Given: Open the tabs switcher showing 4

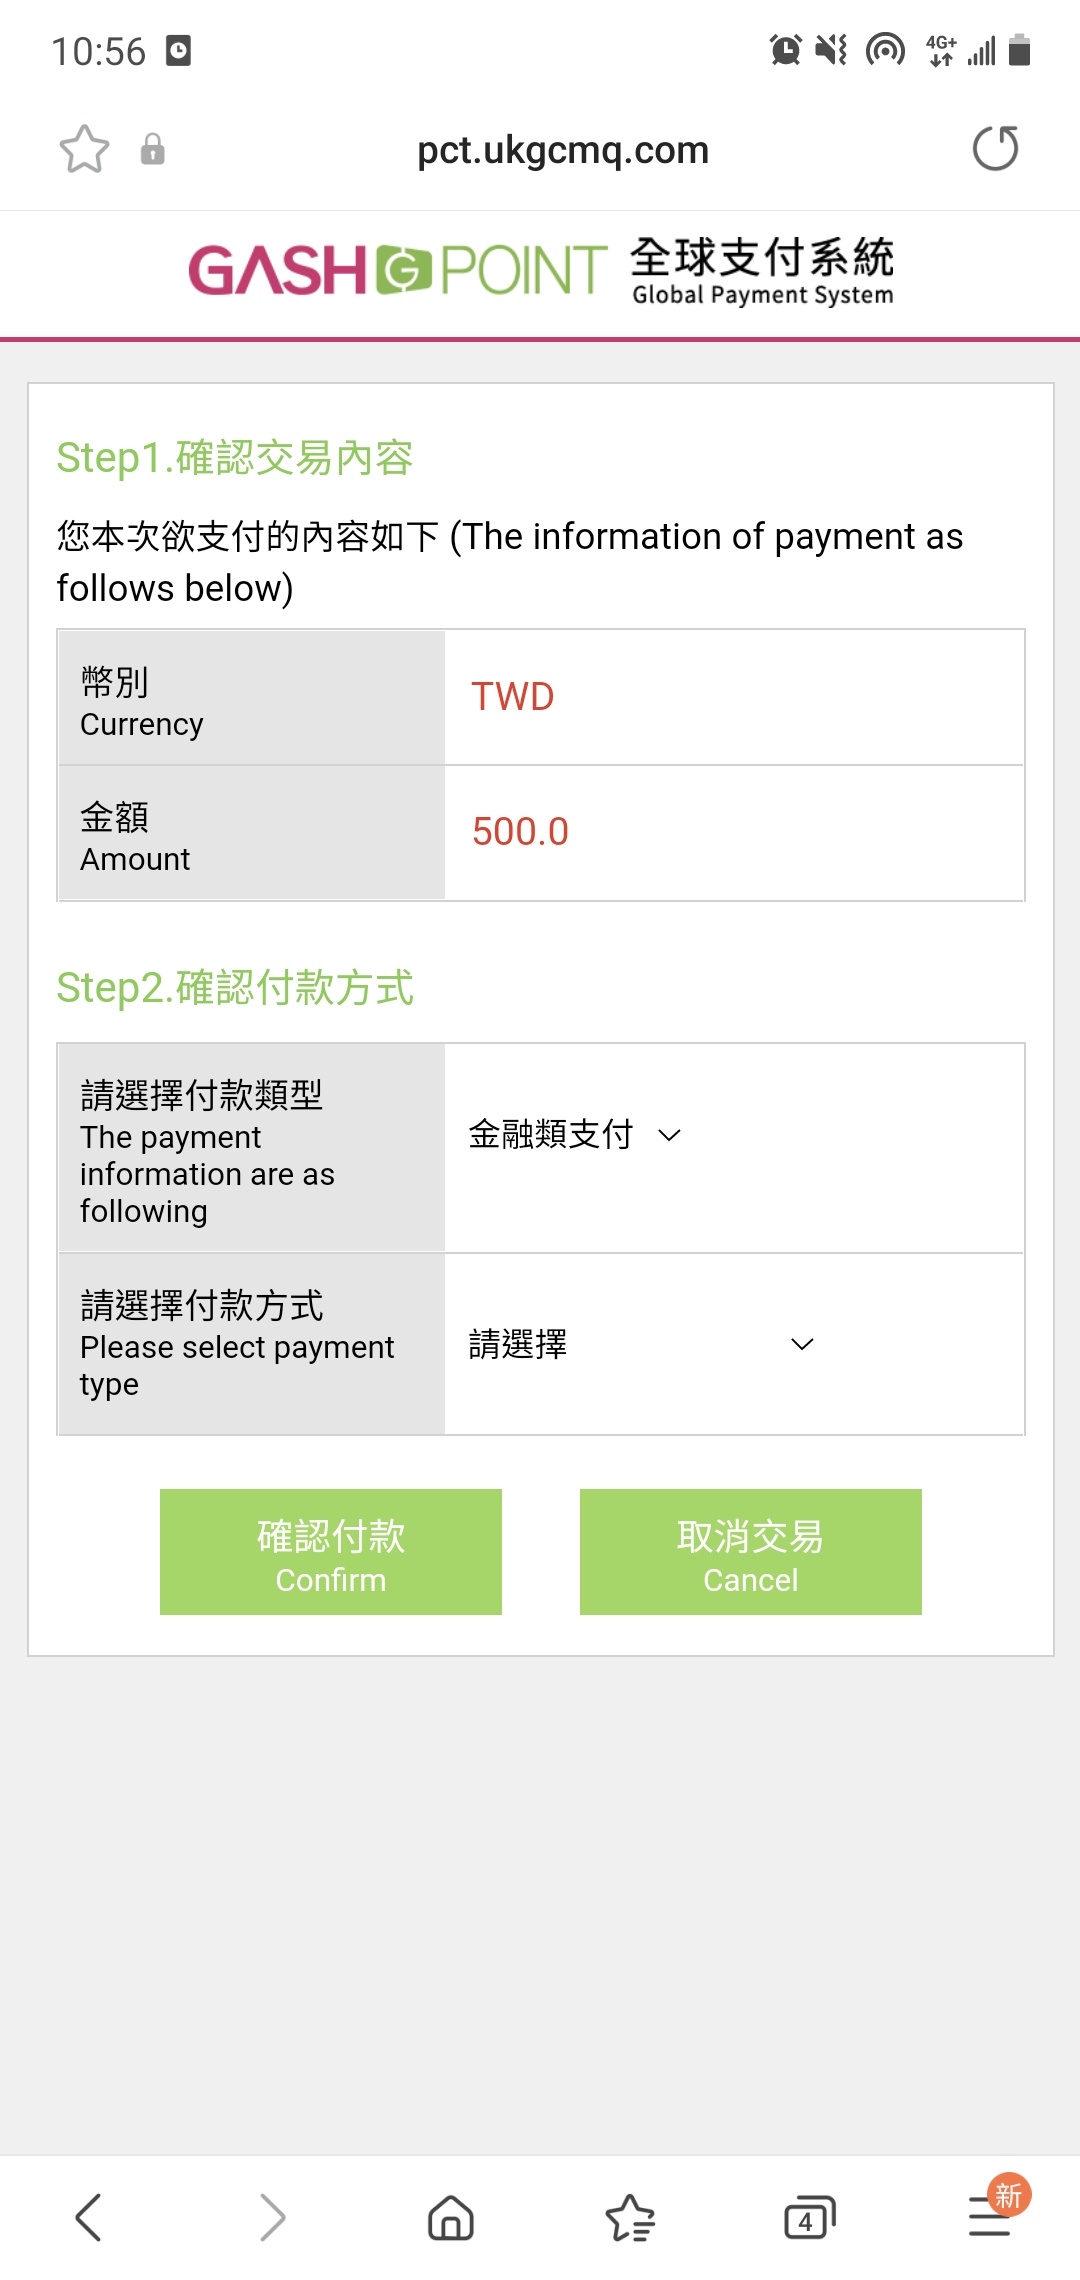Looking at the screenshot, I should pyautogui.click(x=809, y=2217).
